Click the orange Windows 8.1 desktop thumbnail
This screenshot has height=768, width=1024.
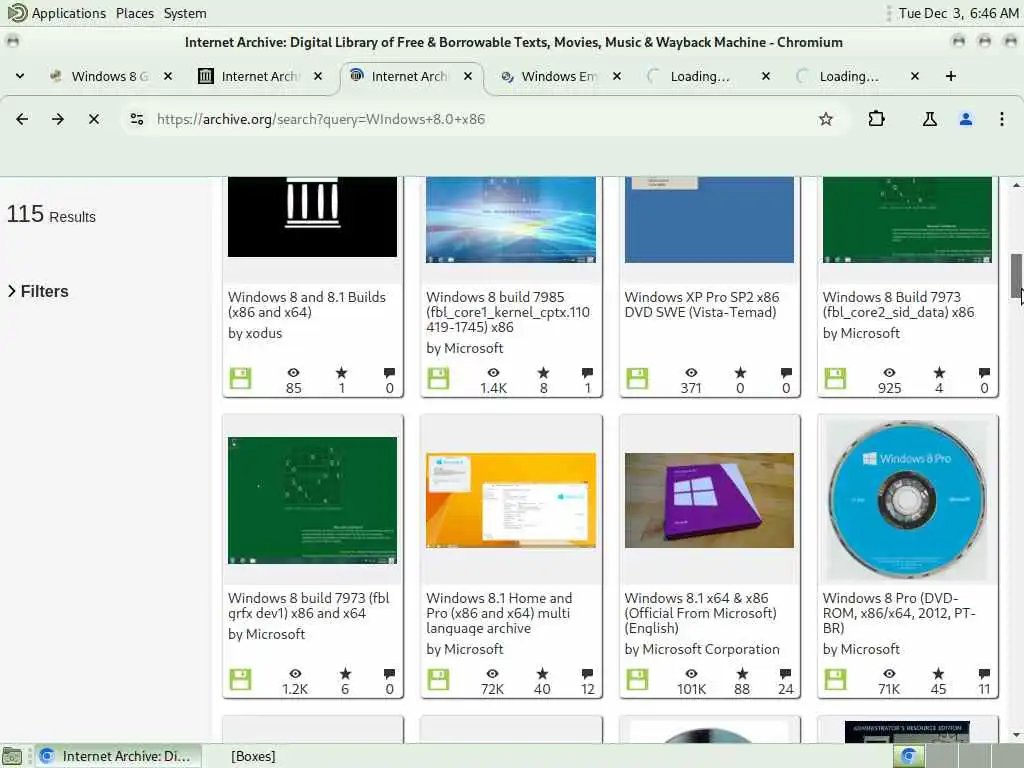pos(511,500)
